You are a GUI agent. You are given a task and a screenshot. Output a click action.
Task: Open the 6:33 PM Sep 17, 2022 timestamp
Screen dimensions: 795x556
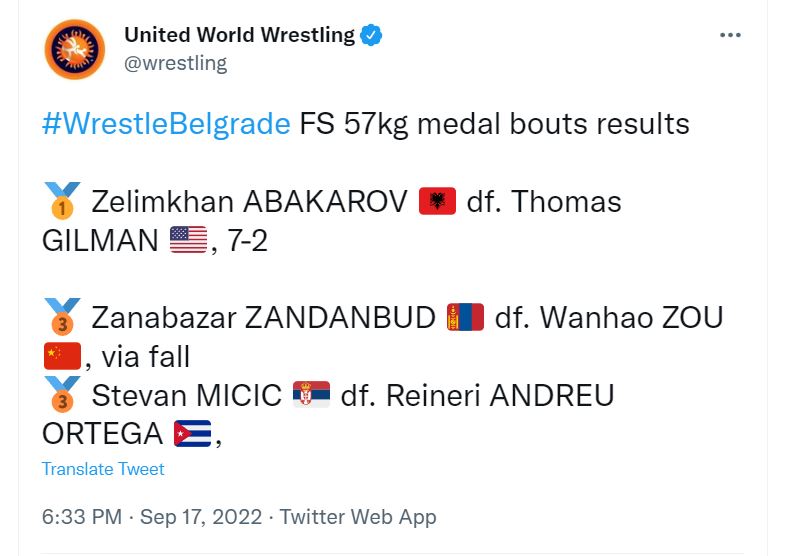151,517
